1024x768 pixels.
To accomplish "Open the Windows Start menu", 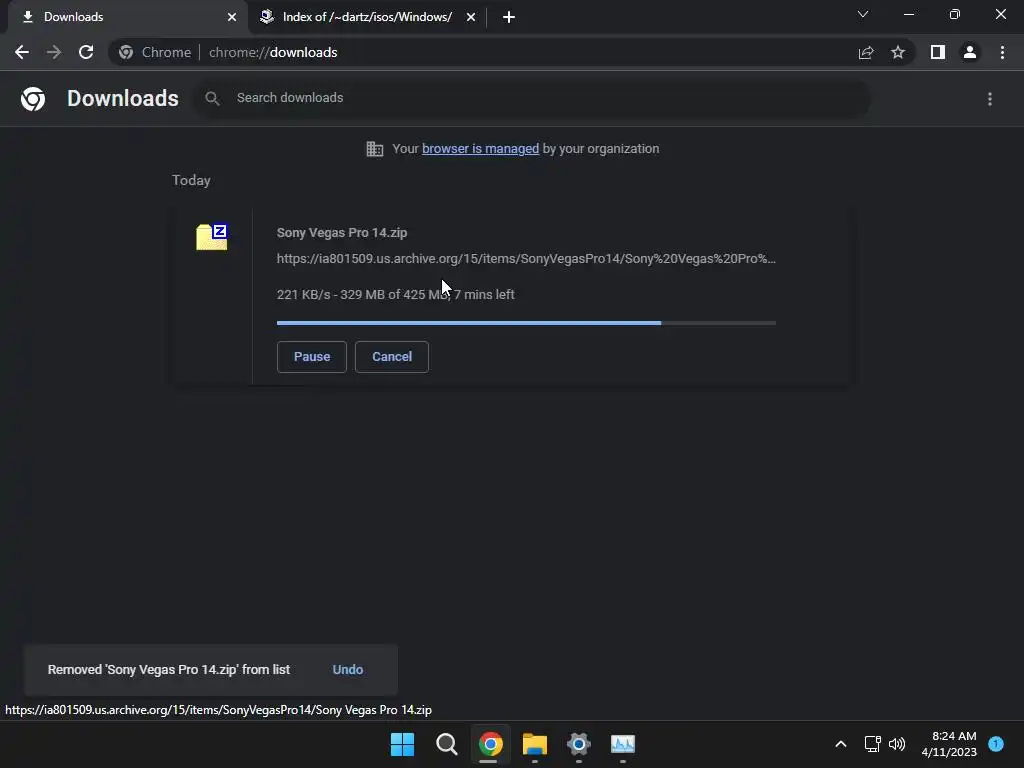I will (402, 744).
